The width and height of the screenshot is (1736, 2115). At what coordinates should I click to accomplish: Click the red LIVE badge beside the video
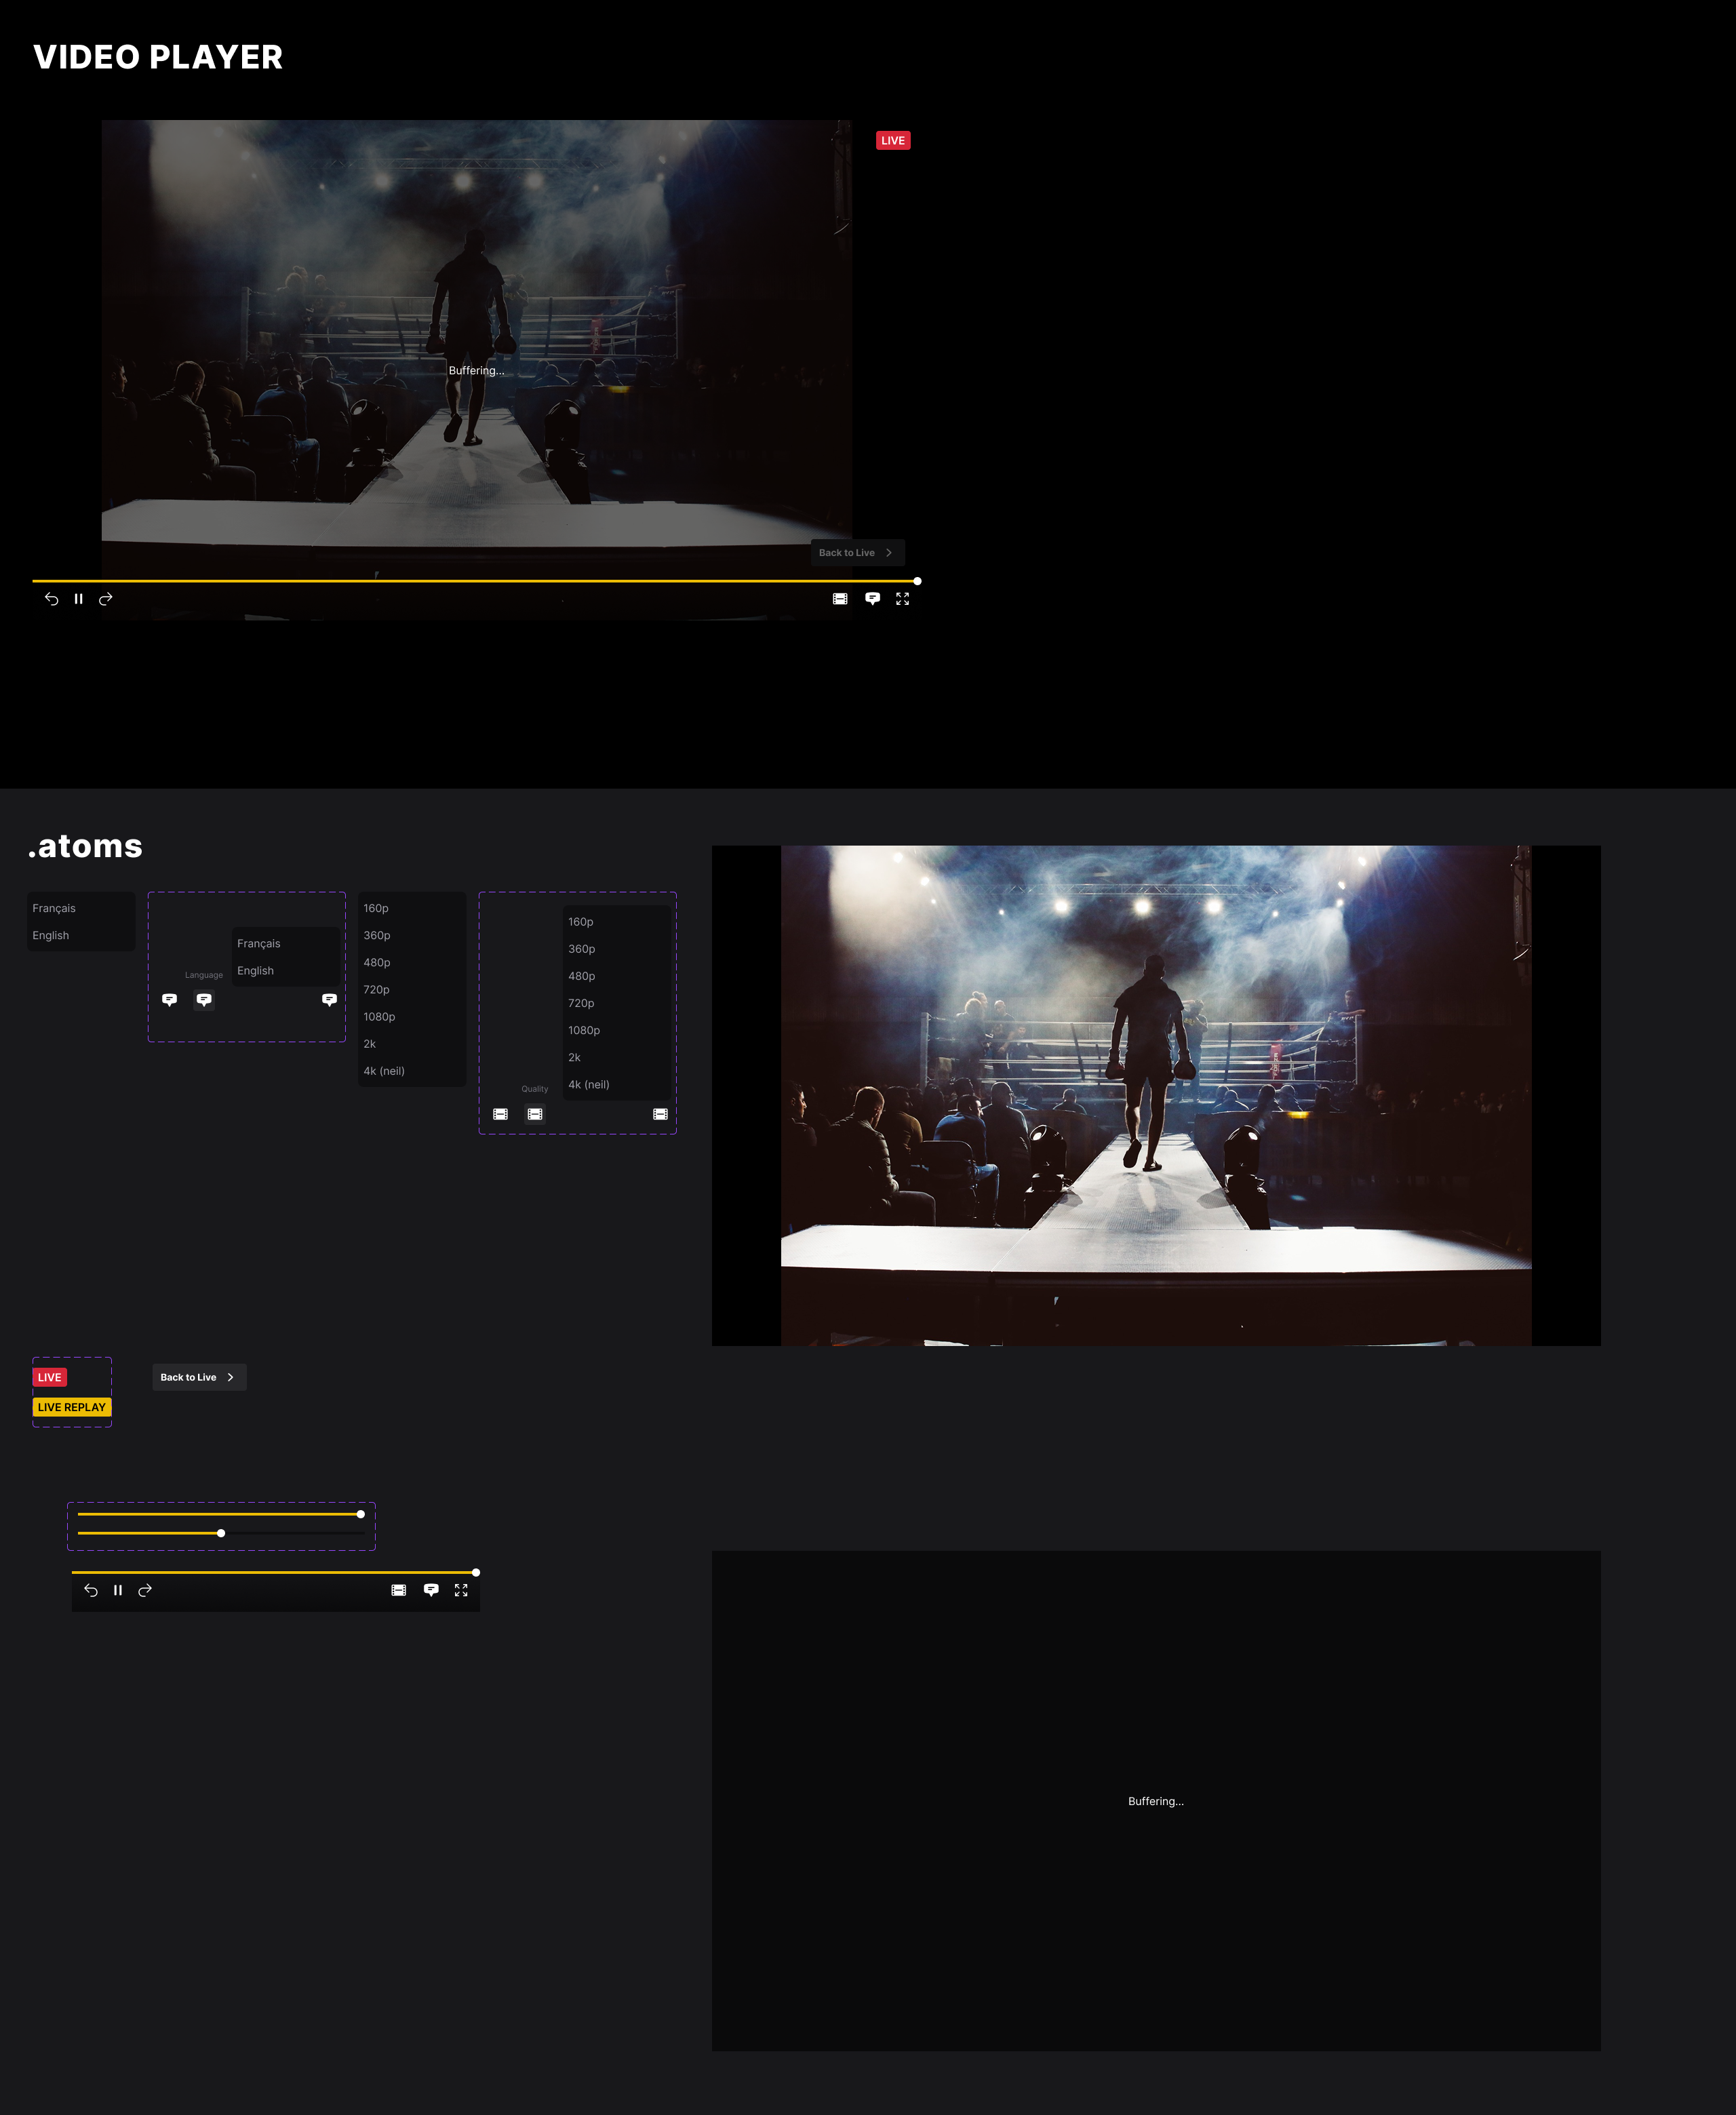(x=893, y=141)
